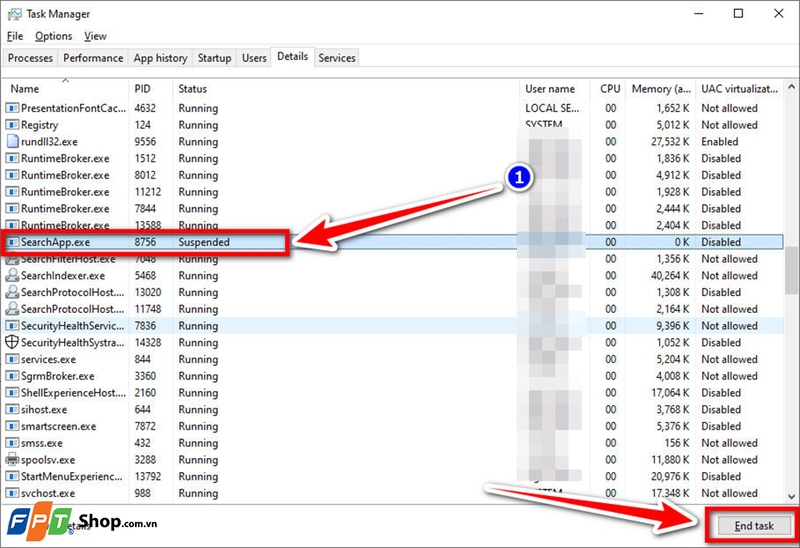The image size is (800, 548).
Task: Click the services.exe process icon
Action: (12, 359)
